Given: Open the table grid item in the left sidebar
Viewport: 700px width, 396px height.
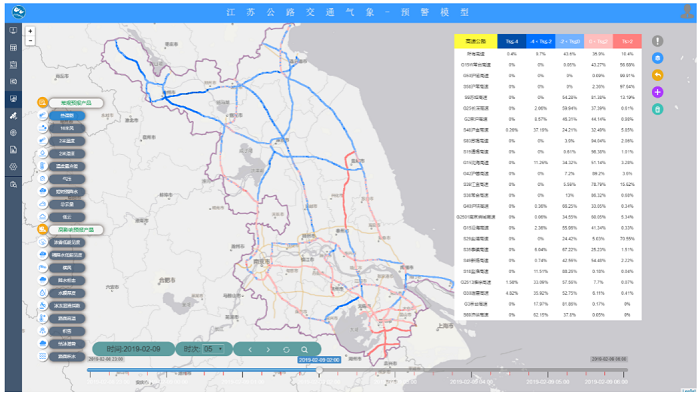Looking at the screenshot, I should [13, 48].
